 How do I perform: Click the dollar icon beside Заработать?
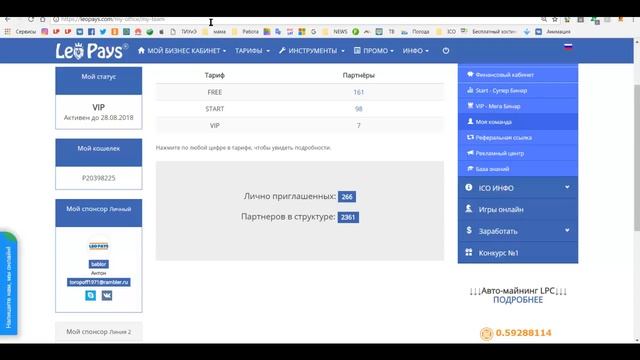[x=469, y=231]
